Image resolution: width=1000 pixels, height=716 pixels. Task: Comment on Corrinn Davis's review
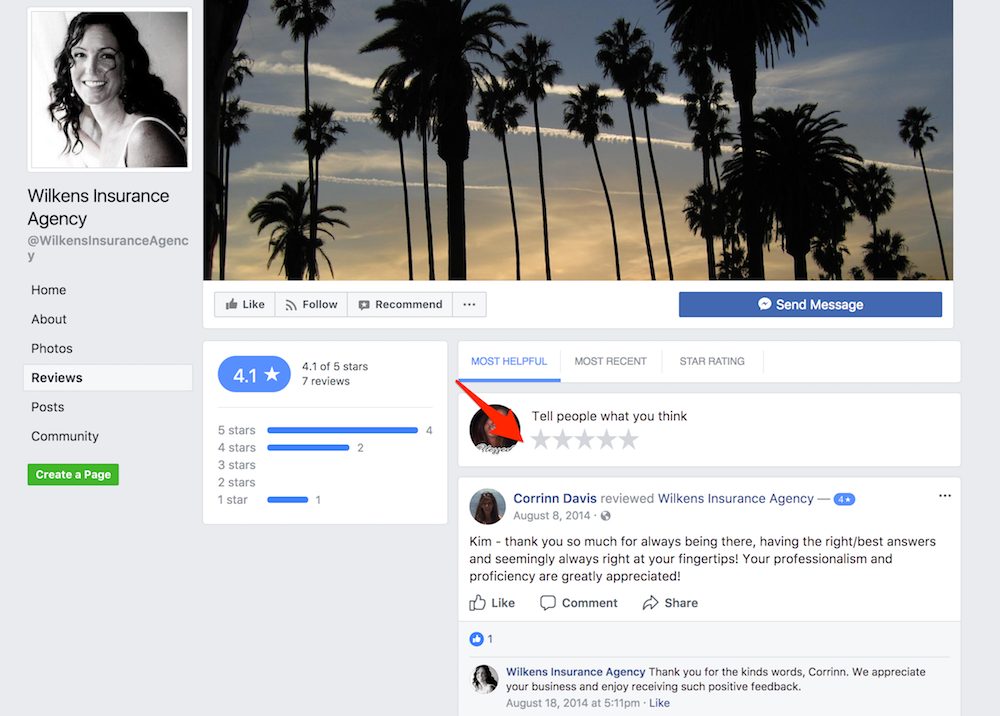pos(578,603)
